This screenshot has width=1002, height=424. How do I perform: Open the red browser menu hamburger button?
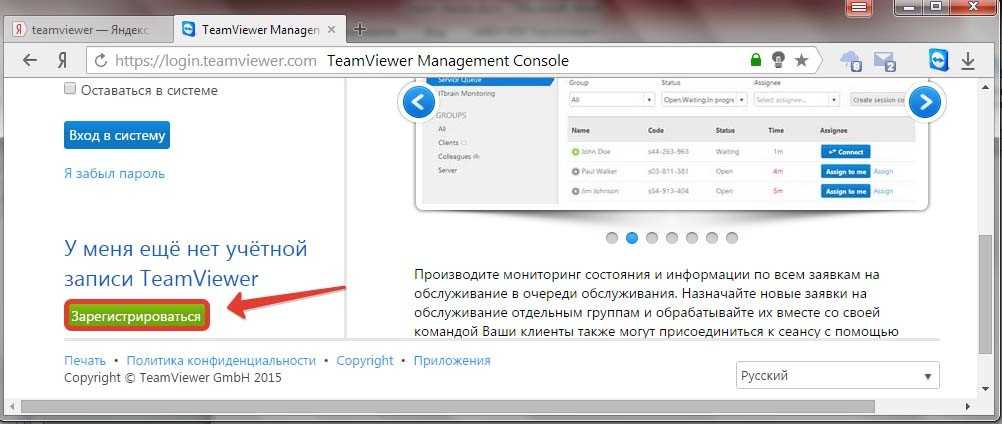click(x=859, y=7)
